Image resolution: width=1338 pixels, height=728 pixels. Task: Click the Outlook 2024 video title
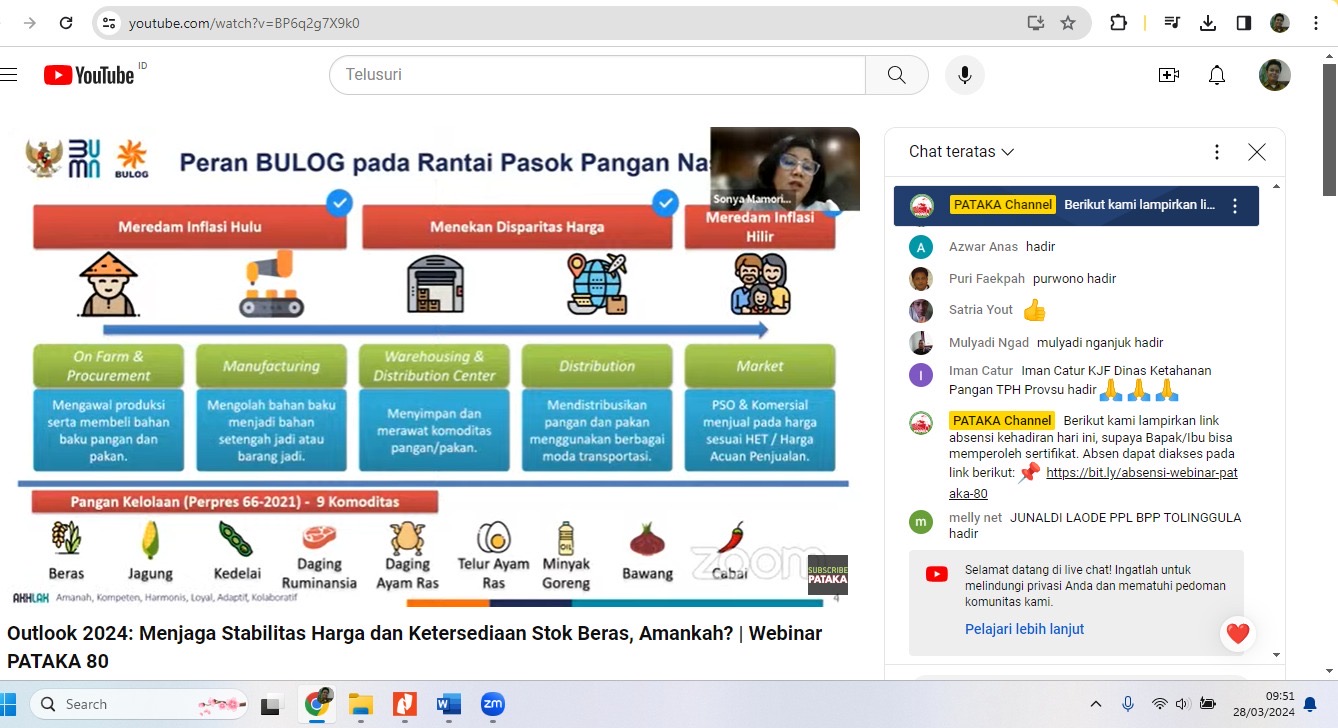click(x=414, y=647)
